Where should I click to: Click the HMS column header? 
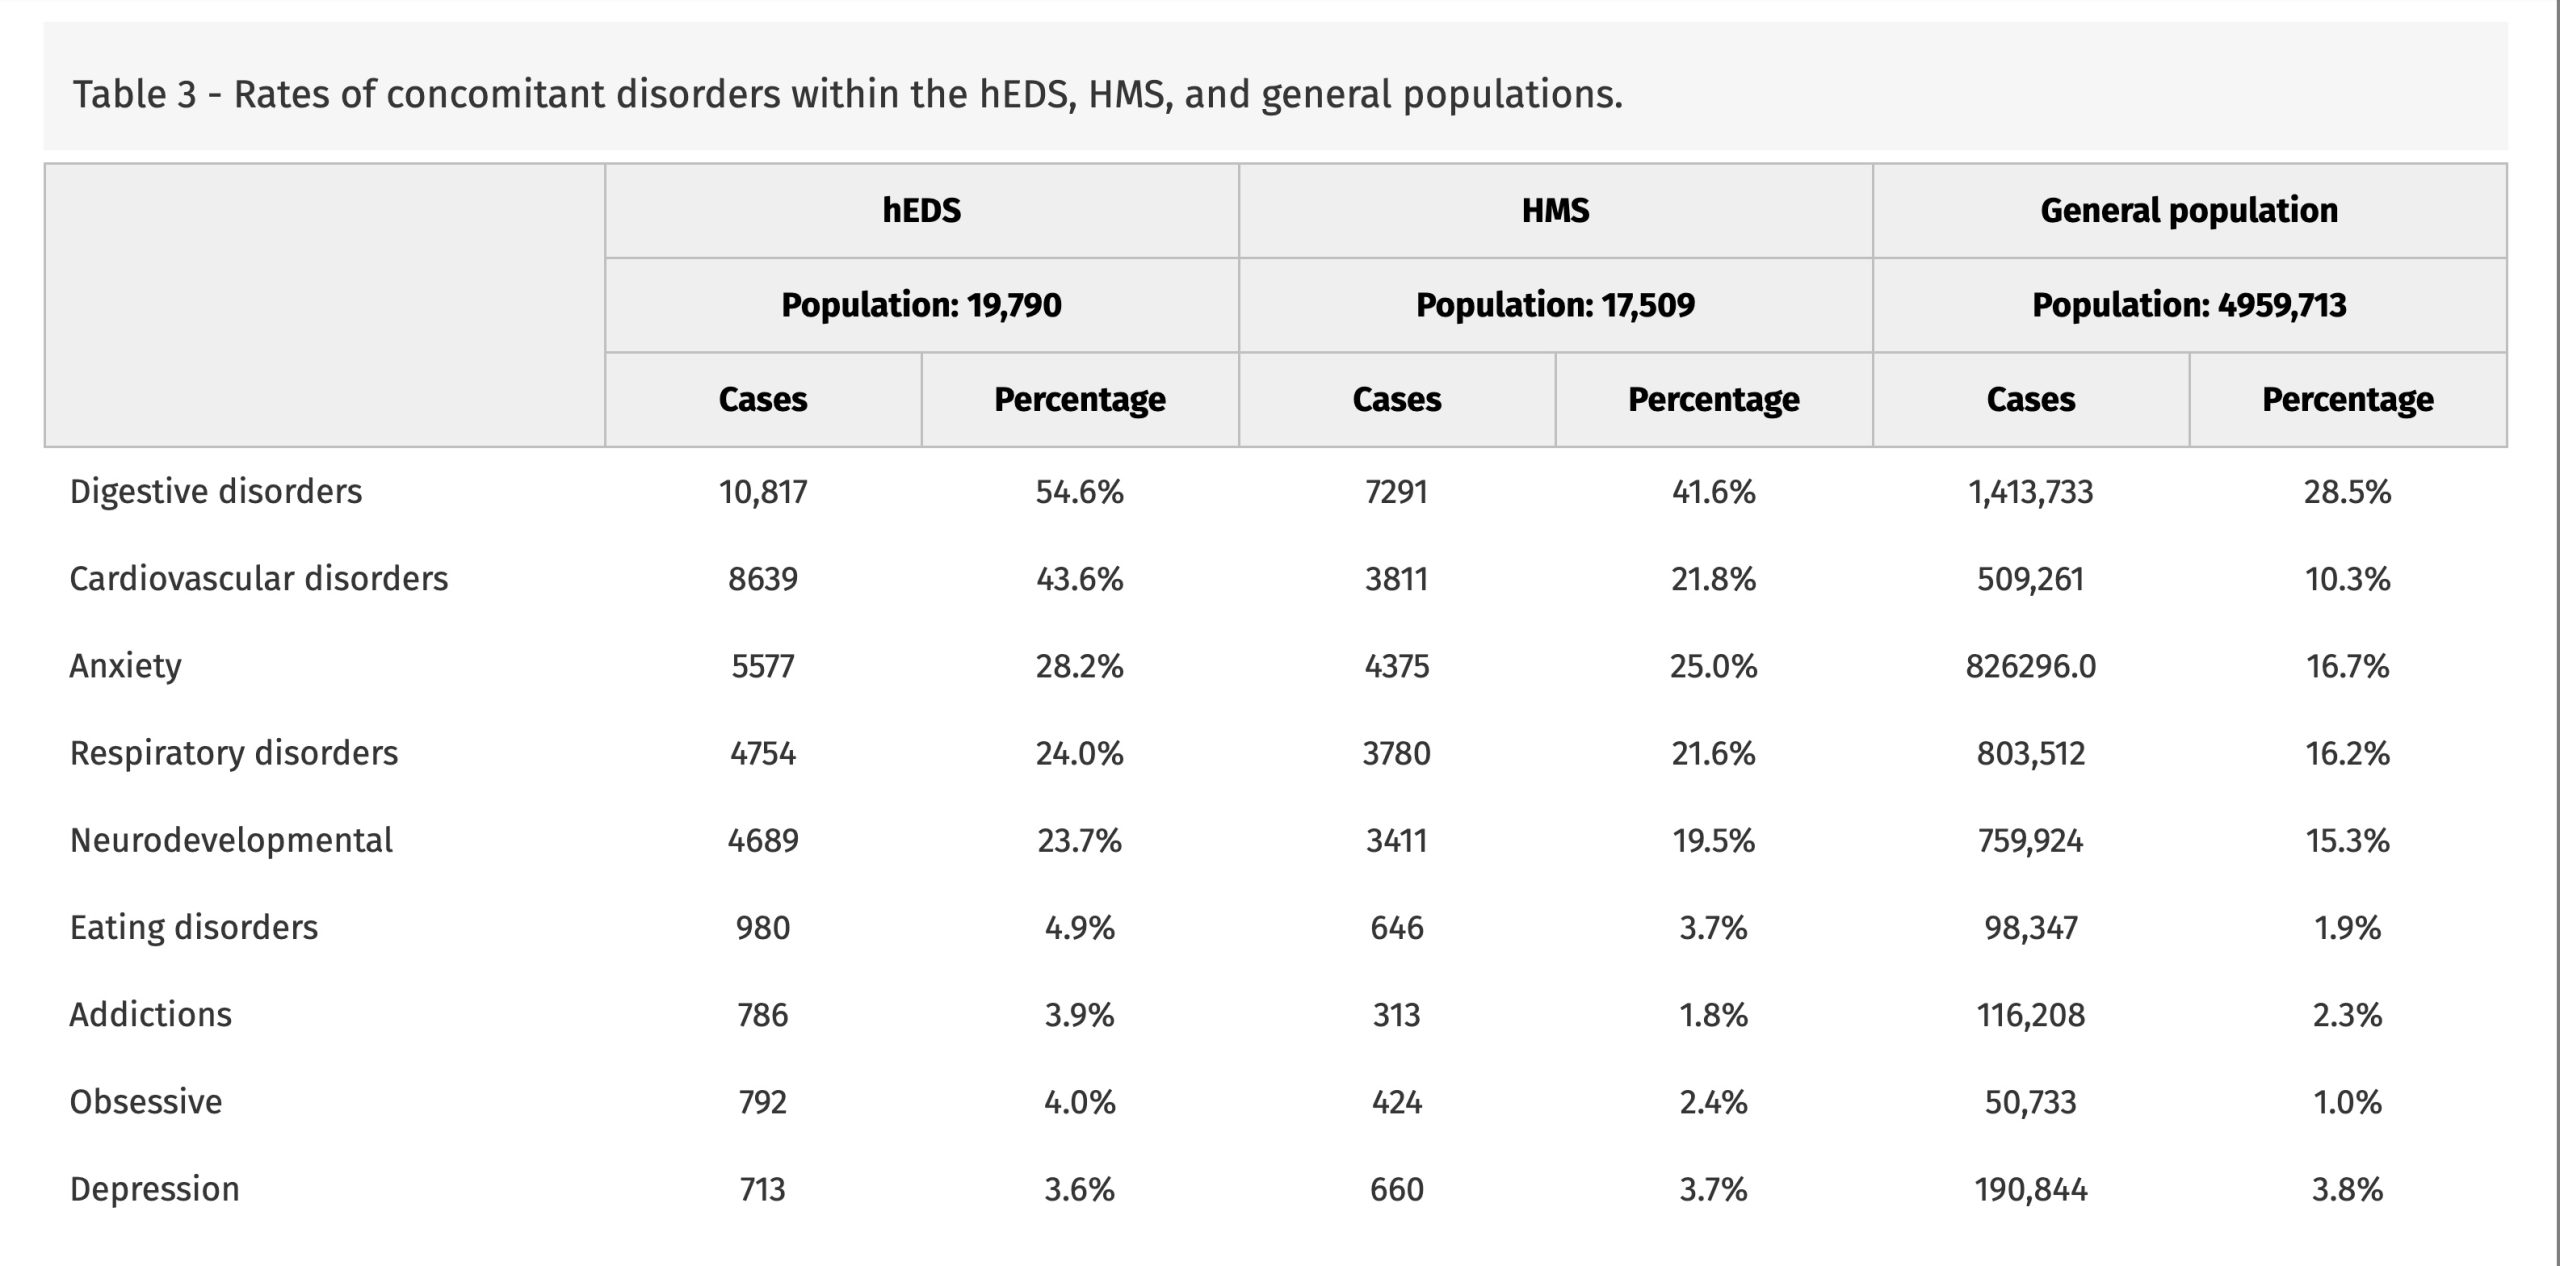pos(1555,211)
